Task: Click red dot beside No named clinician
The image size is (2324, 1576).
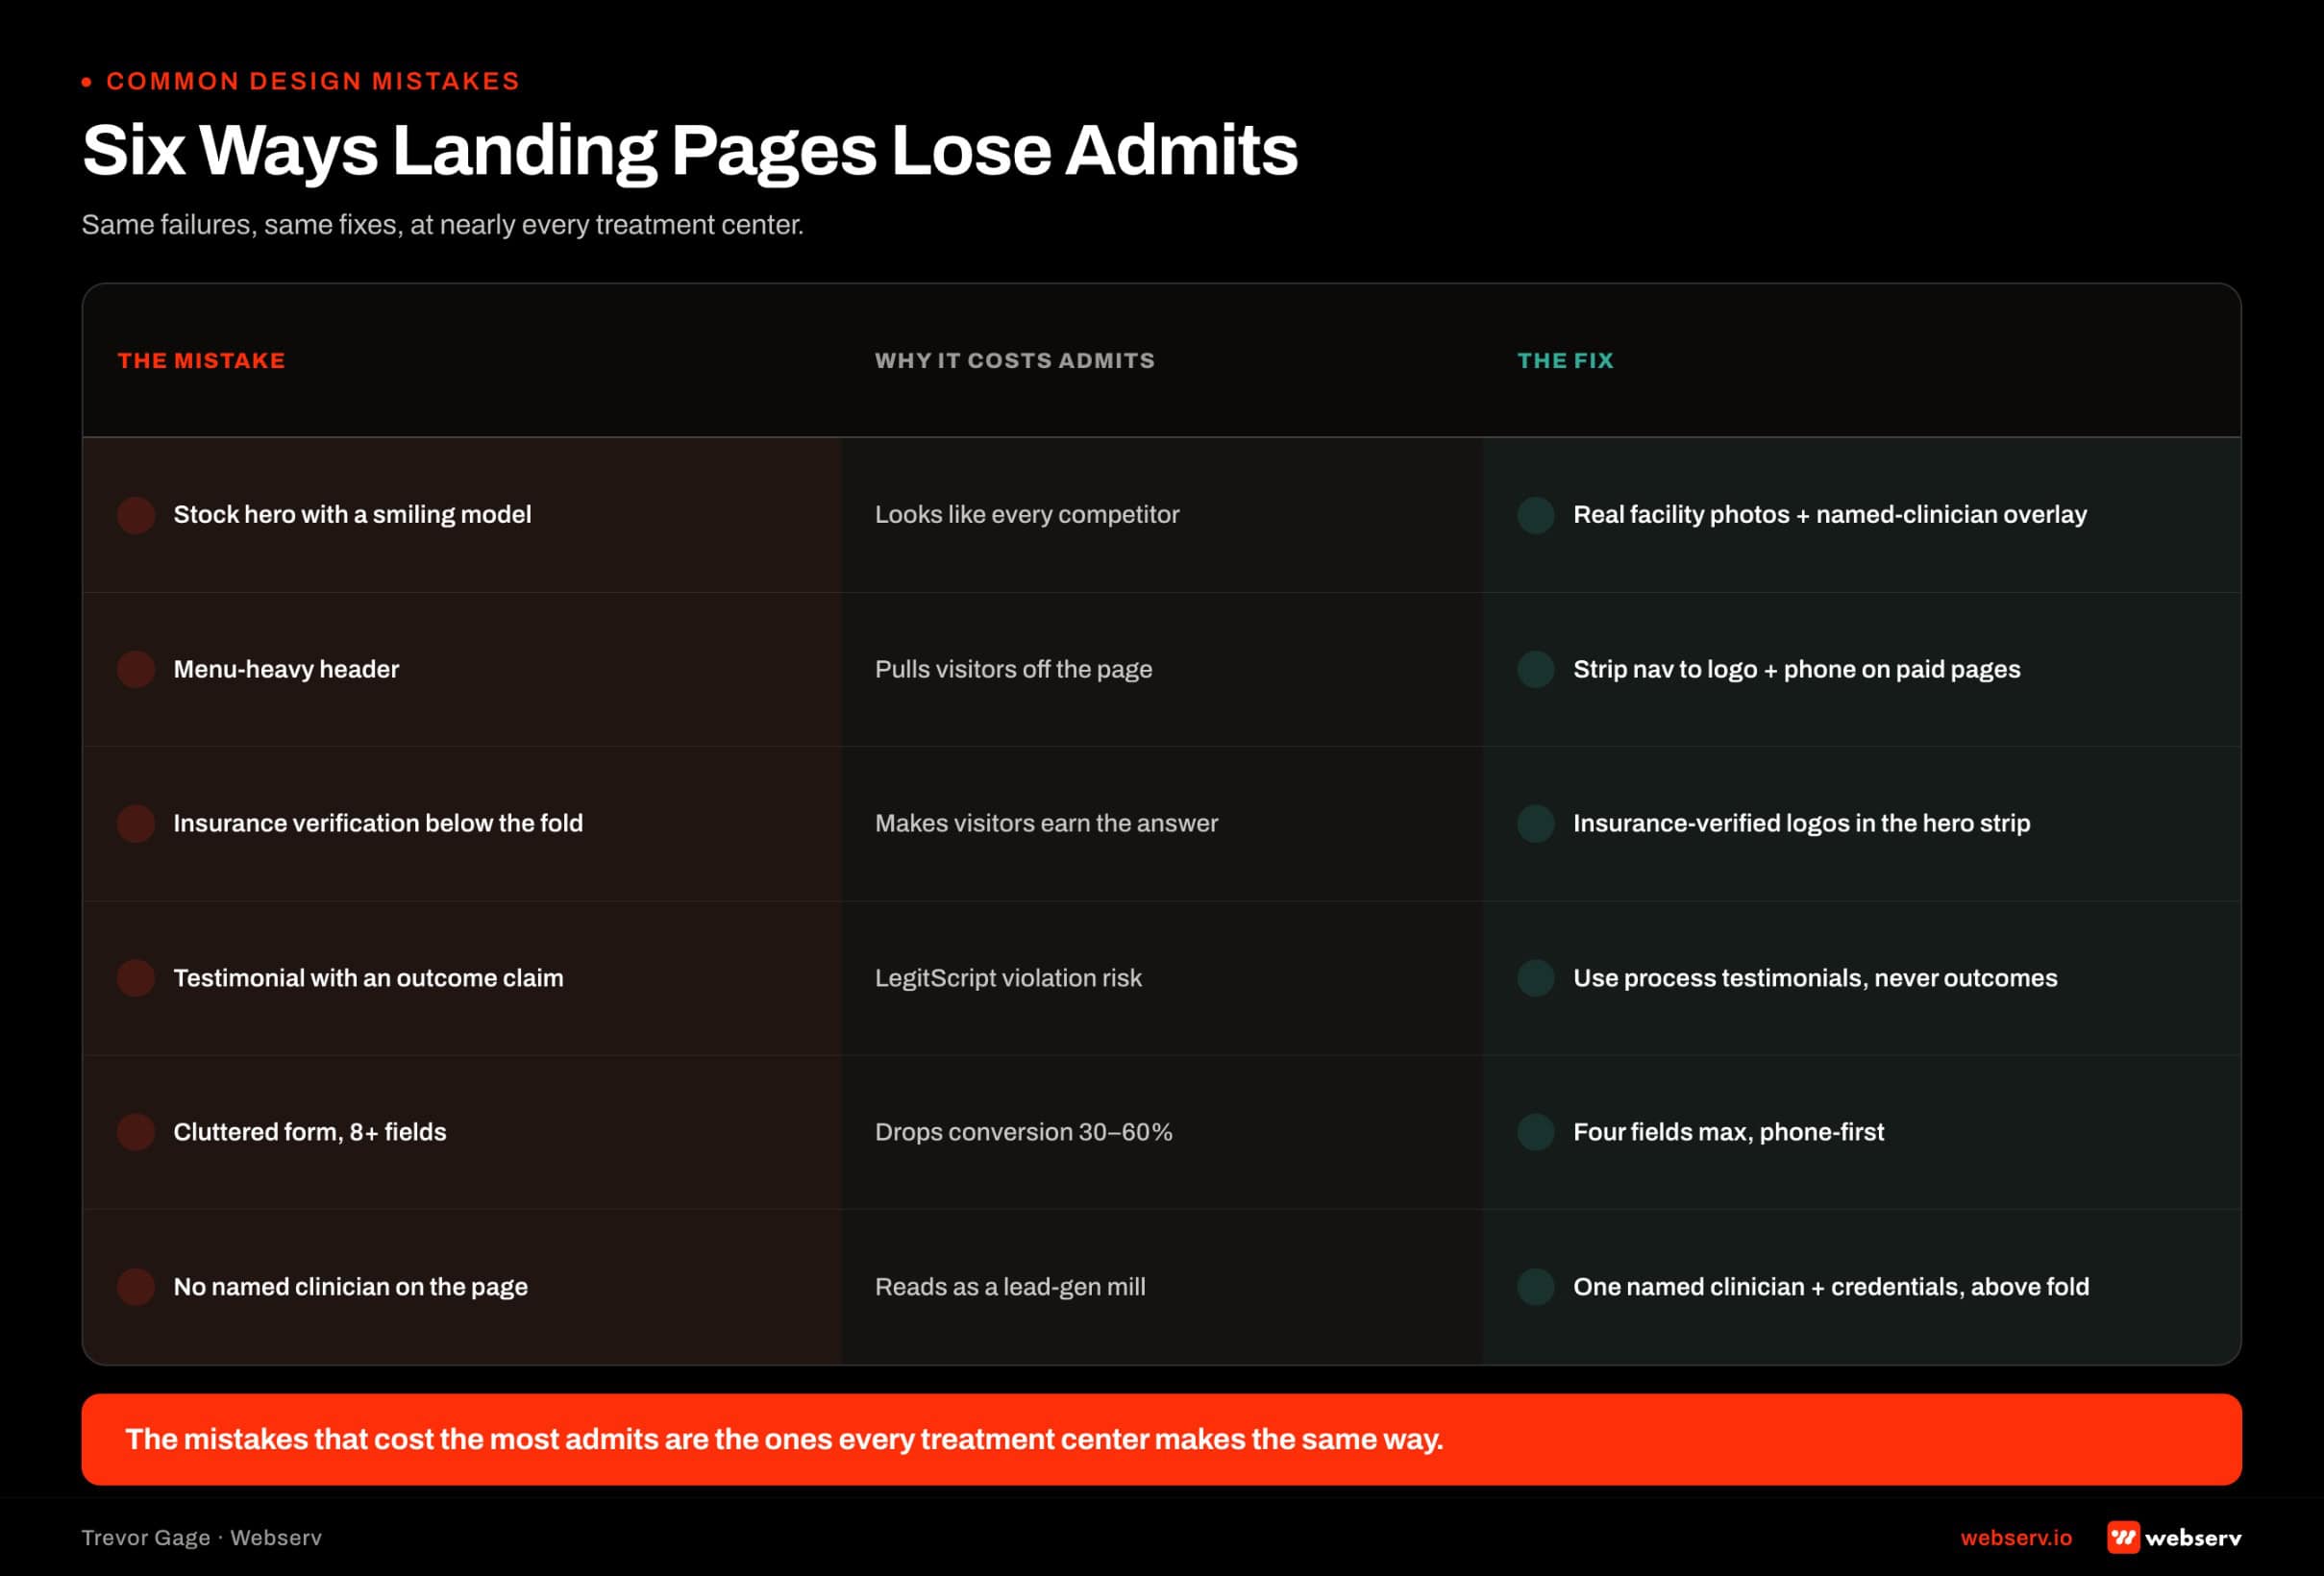Action: (136, 1287)
